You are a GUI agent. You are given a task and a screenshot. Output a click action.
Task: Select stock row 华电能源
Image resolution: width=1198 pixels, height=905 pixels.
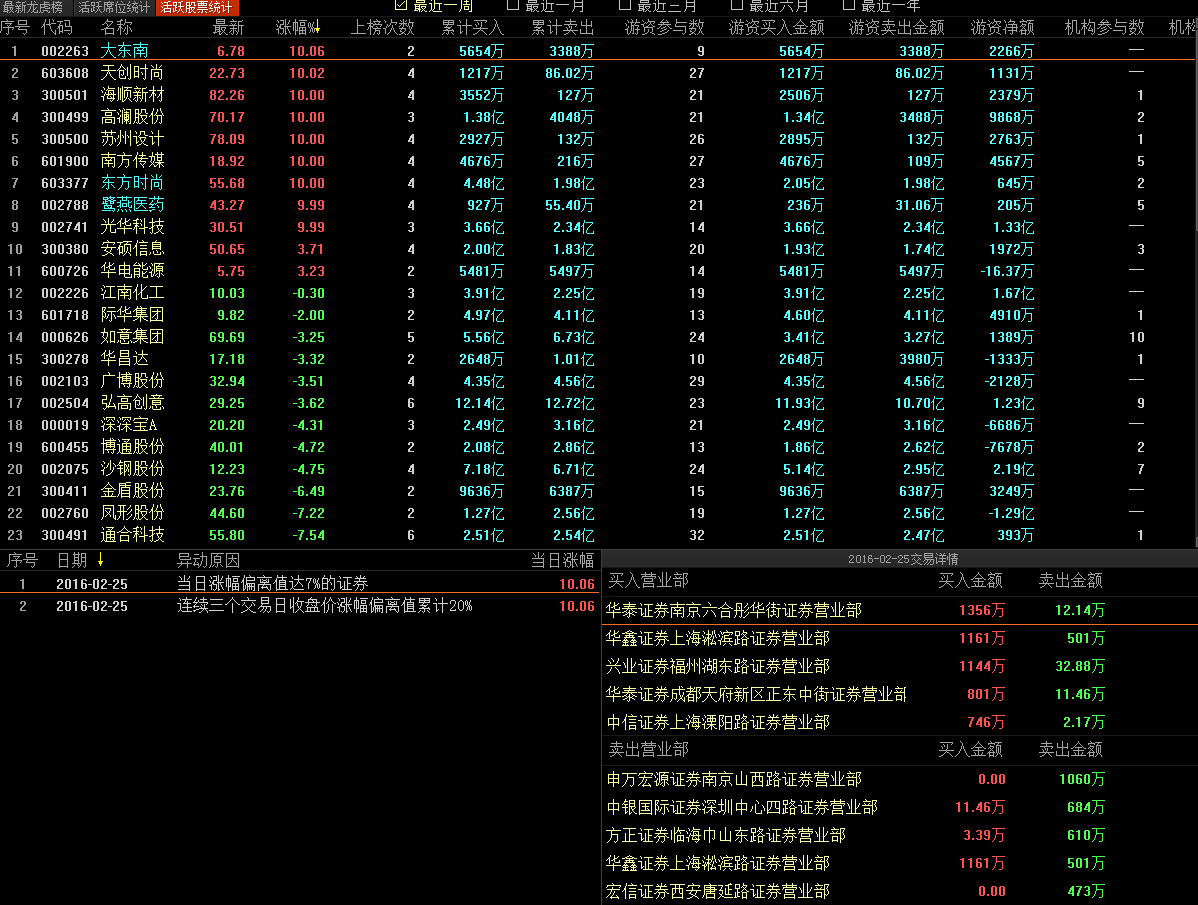pos(597,271)
